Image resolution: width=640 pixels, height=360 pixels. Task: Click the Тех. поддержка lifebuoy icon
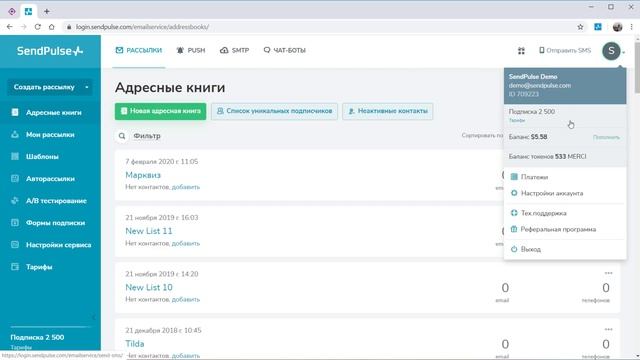point(514,213)
